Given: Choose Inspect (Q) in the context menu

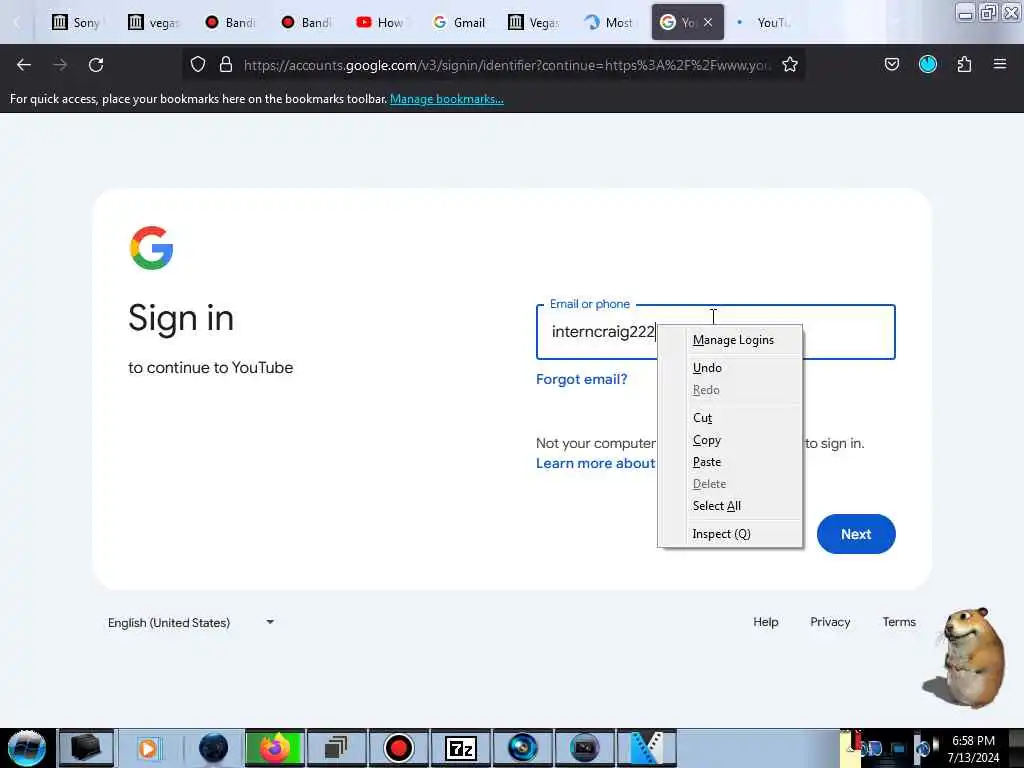Looking at the screenshot, I should click(x=731, y=534).
